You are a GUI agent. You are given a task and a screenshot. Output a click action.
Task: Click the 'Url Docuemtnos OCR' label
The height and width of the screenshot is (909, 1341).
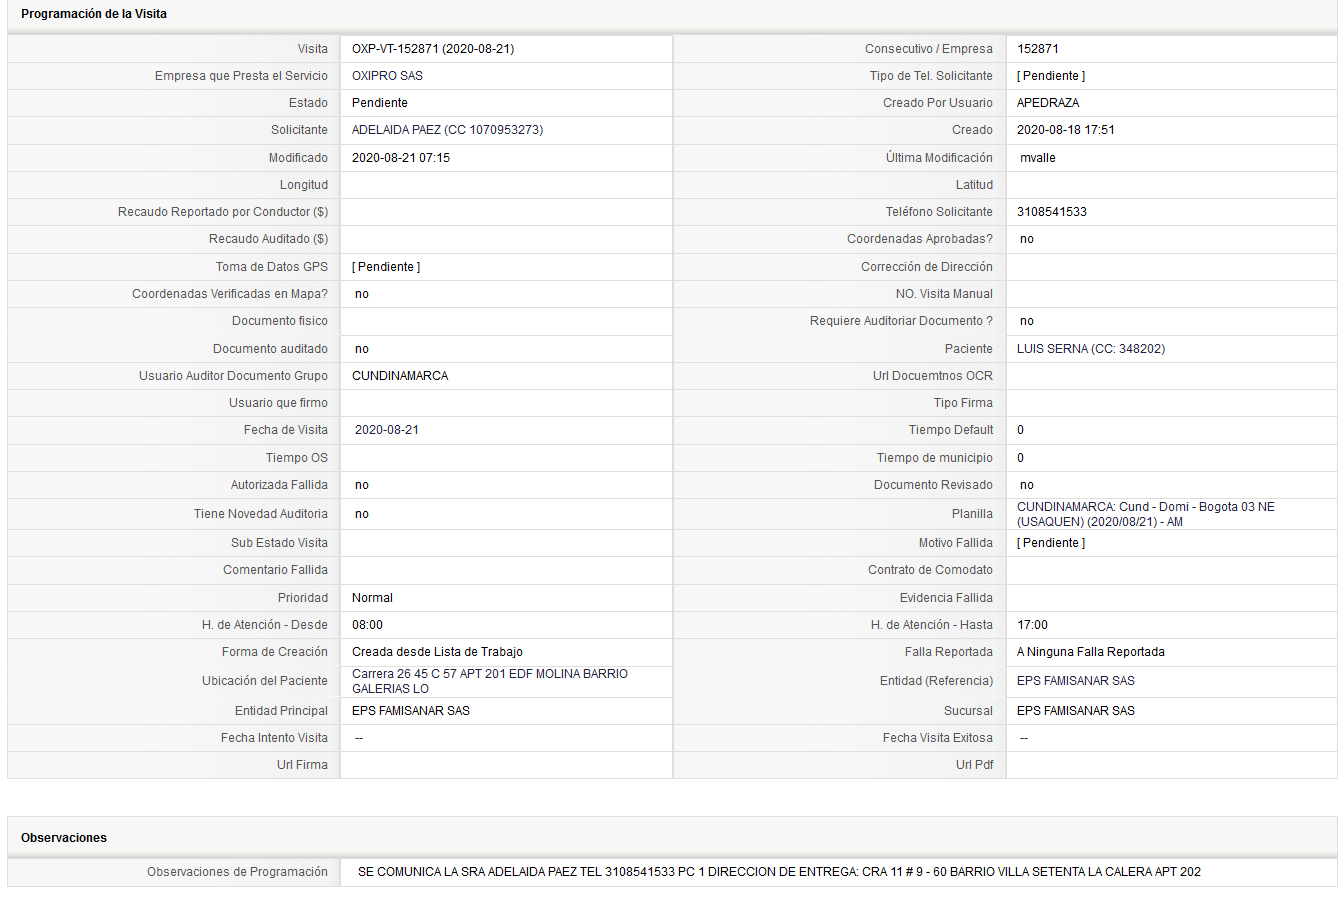click(933, 376)
